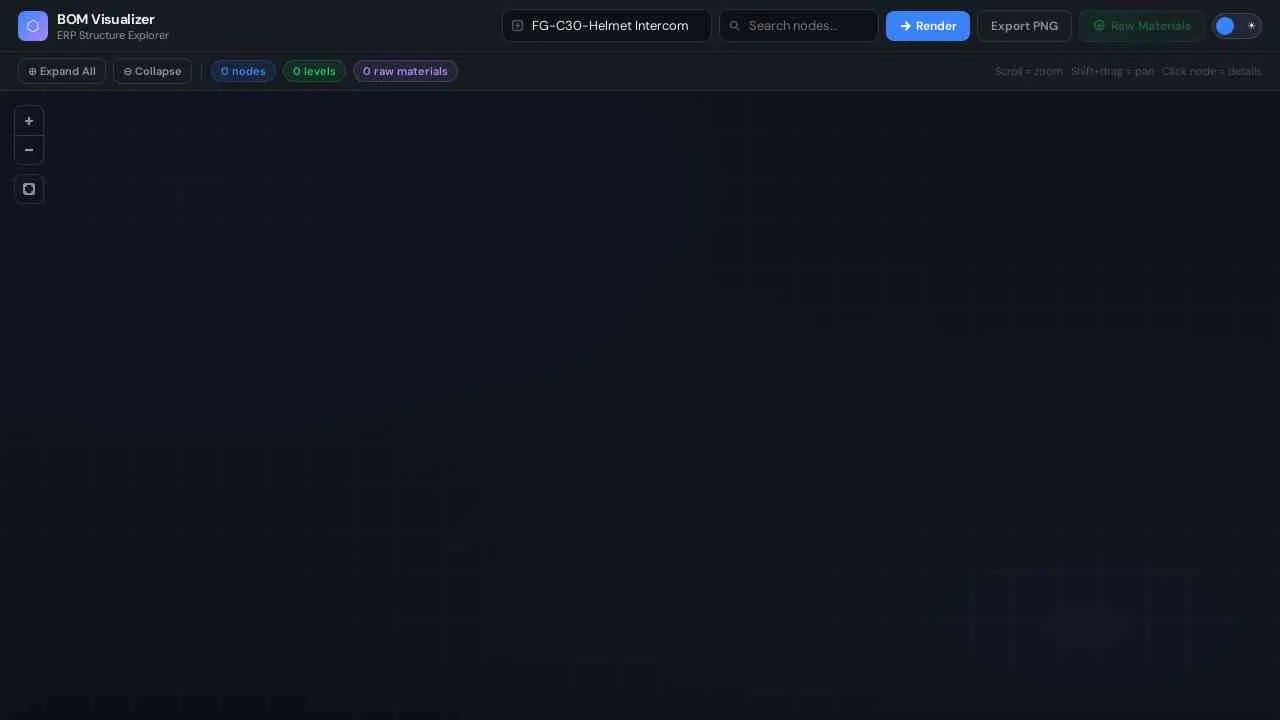
Task: Click the ERP Structure Explorer subtitle
Action: (113, 36)
